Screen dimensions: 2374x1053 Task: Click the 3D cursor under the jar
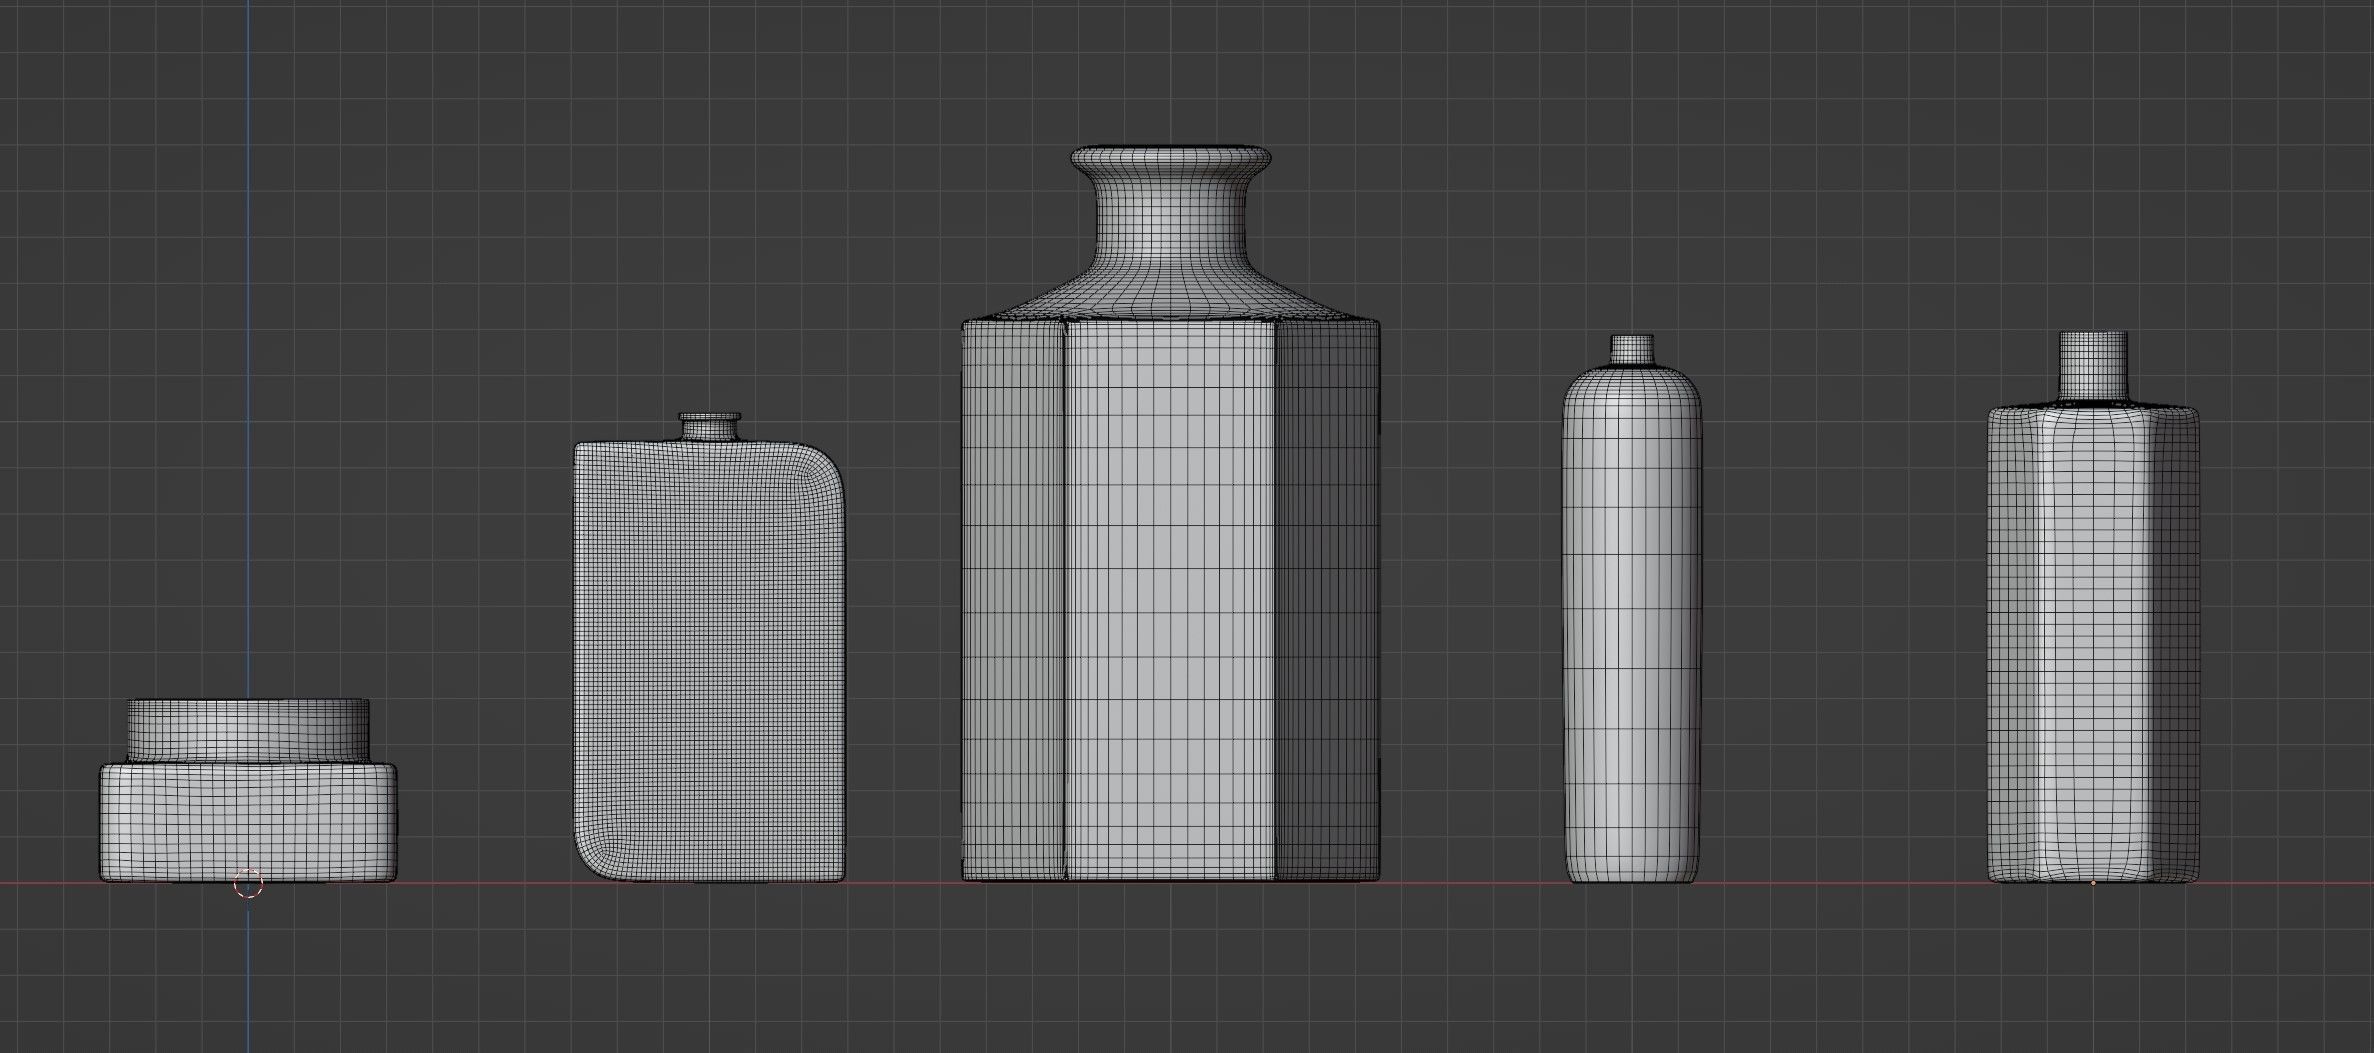point(248,883)
